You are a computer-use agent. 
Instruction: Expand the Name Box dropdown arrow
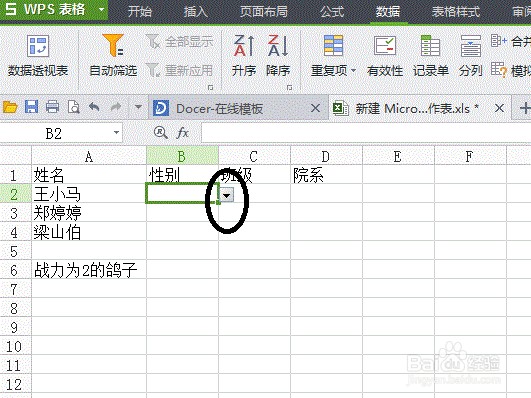point(116,132)
